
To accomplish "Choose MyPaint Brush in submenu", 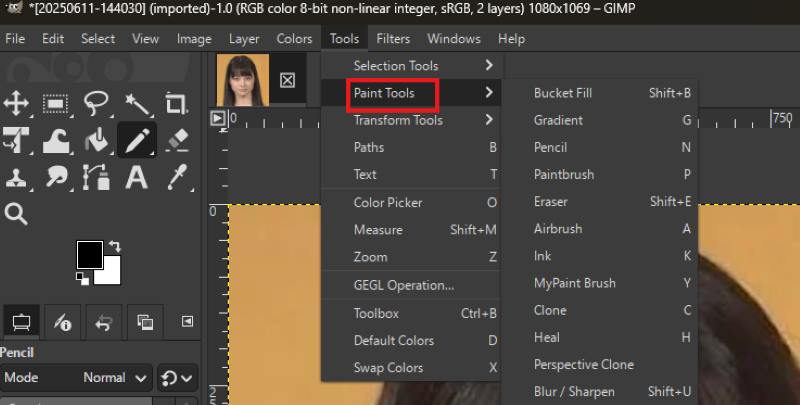I will point(600,283).
